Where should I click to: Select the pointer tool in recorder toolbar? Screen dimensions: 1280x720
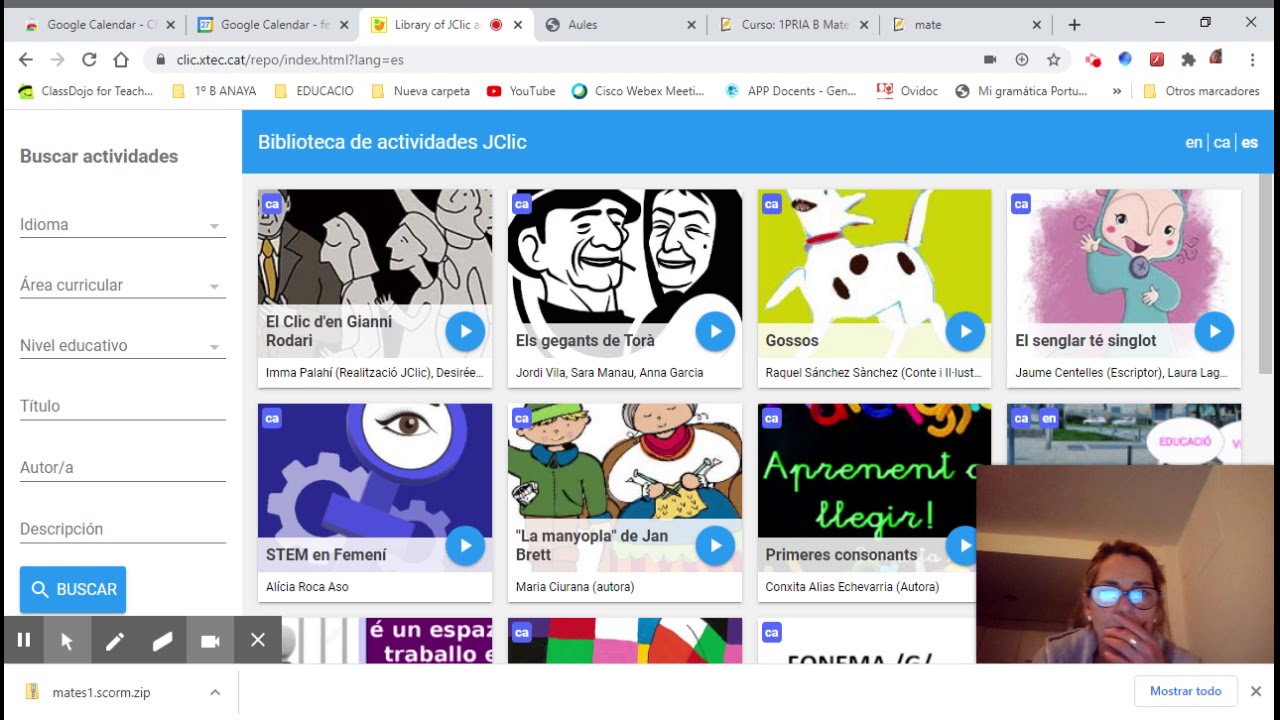click(67, 640)
